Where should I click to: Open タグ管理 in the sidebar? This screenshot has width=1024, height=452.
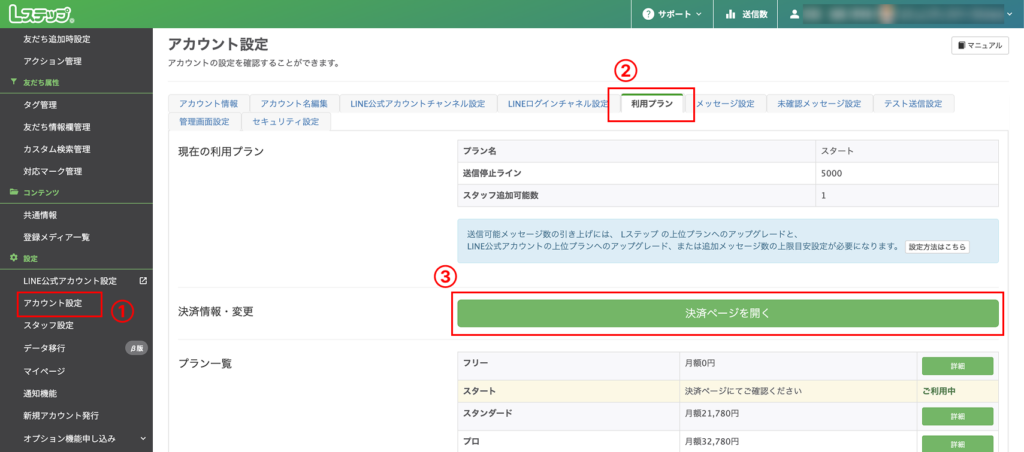pyautogui.click(x=40, y=105)
